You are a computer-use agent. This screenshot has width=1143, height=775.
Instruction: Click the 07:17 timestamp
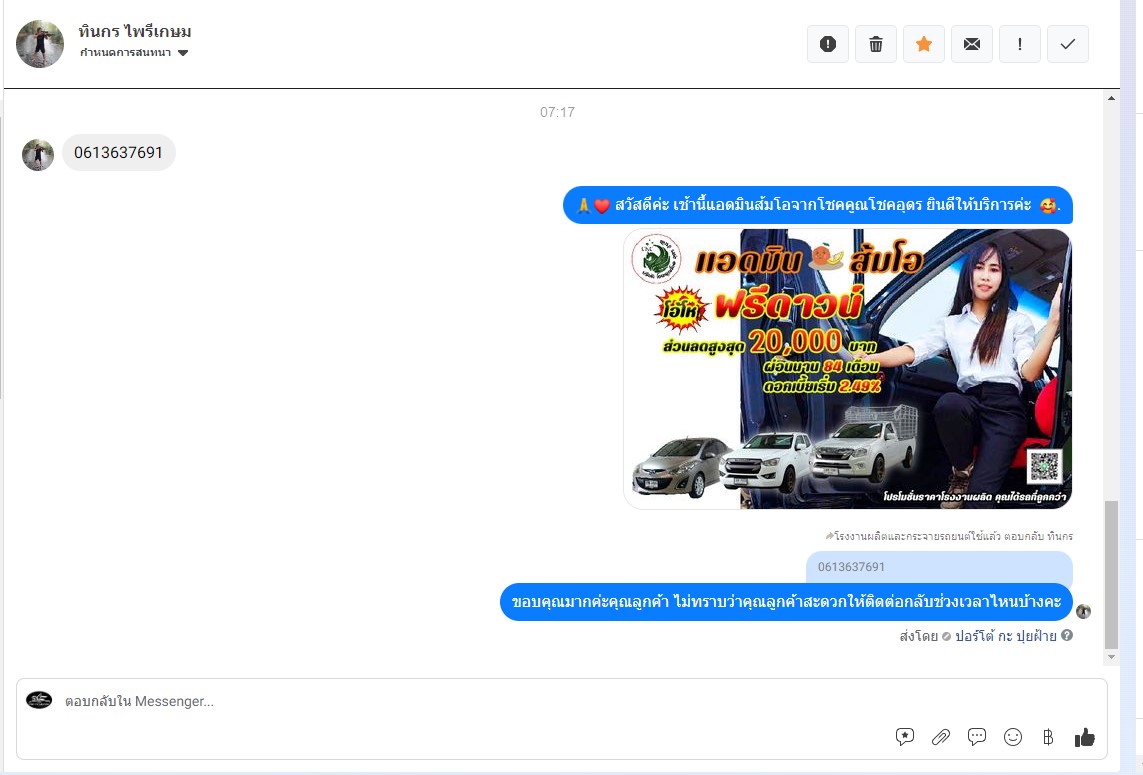pyautogui.click(x=558, y=112)
